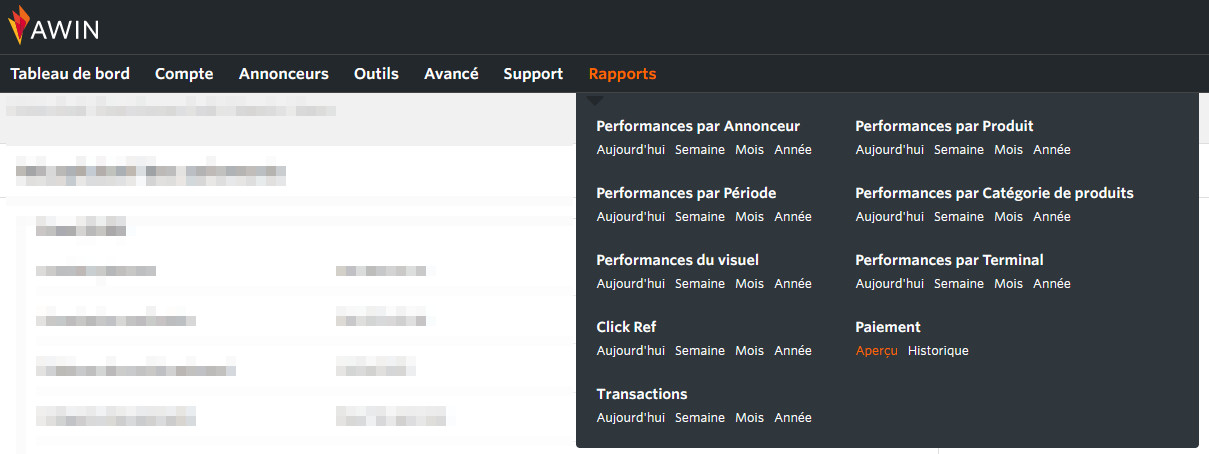Select Aujourd'hui under Performances par Catégorie de produits
The width and height of the screenshot is (1209, 454).
tap(890, 217)
